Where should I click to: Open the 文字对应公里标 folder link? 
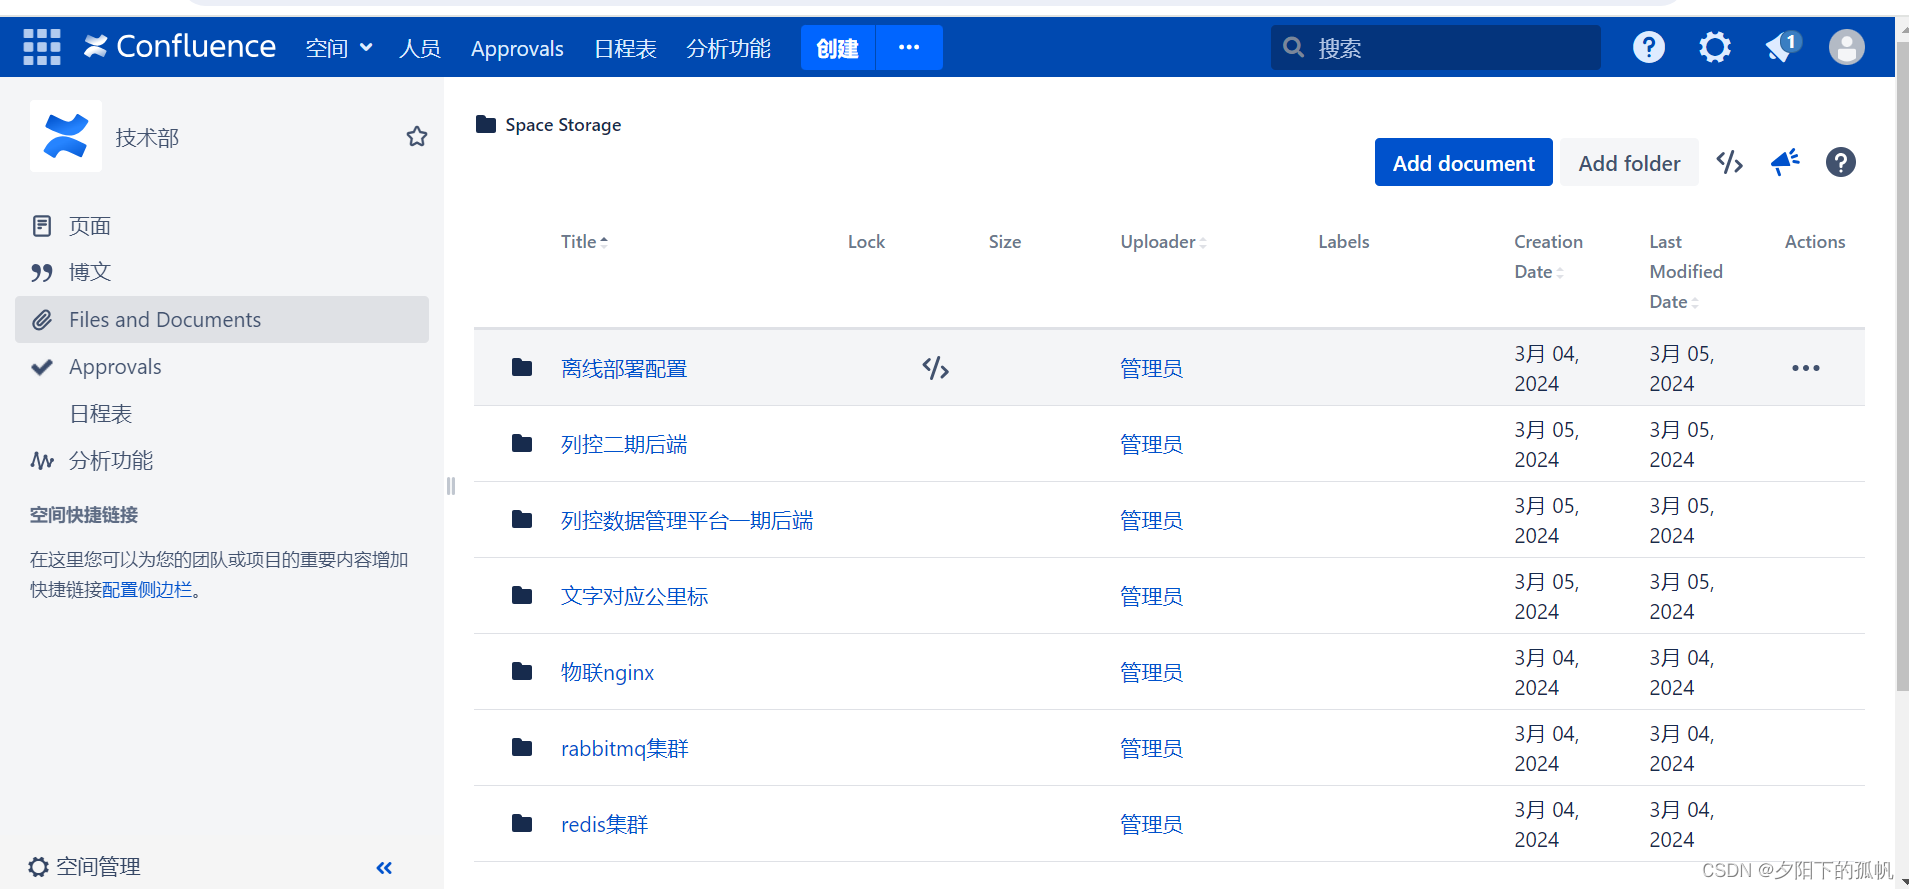634,596
